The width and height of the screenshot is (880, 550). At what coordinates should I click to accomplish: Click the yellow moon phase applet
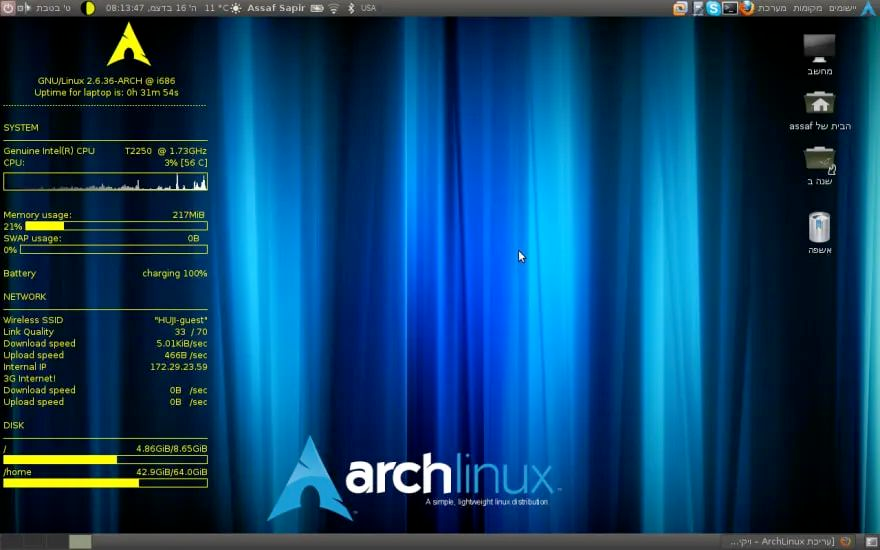[88, 8]
